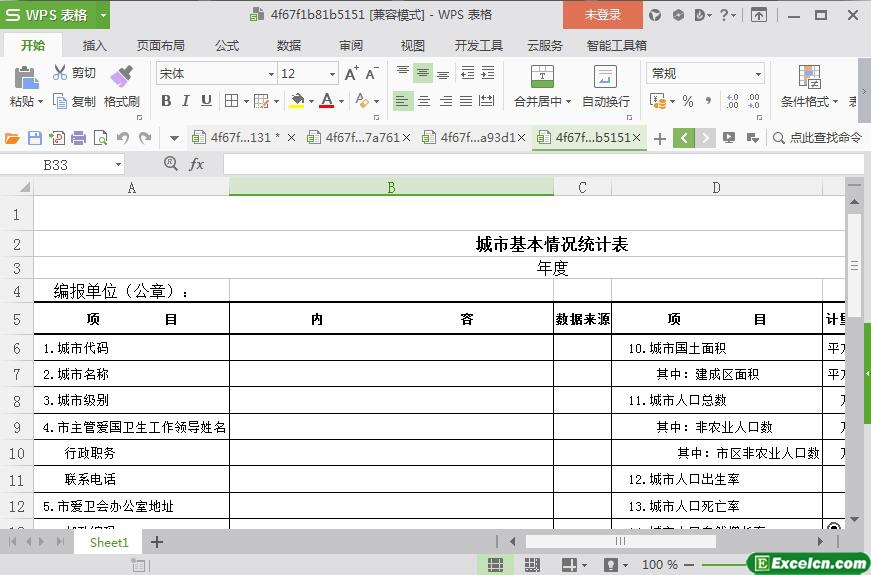Toggle Italic formatting
Image resolution: width=871 pixels, height=575 pixels.
186,101
